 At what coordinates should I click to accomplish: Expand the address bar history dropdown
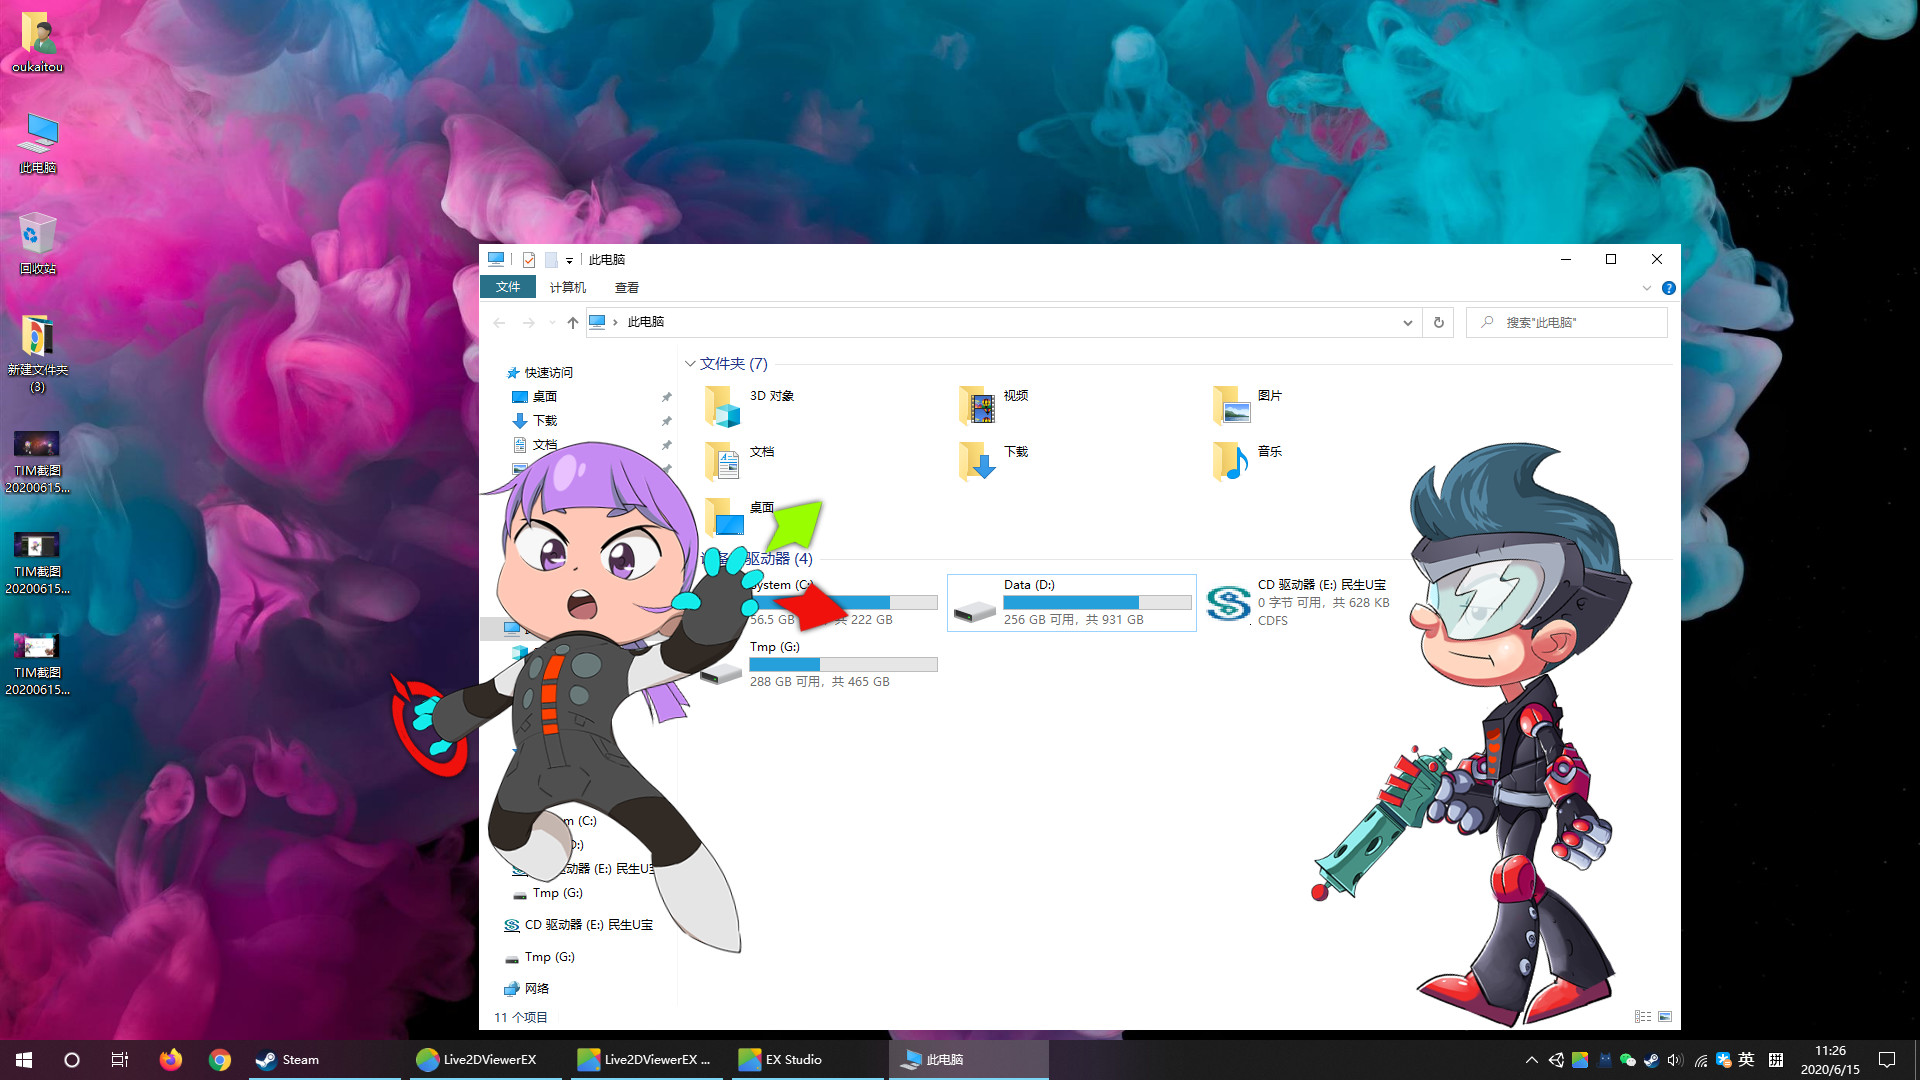[x=1408, y=322]
